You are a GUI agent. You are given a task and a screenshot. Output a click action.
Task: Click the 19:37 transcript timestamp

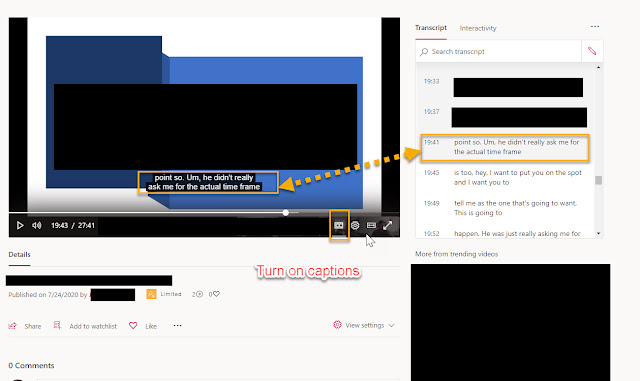(x=431, y=111)
